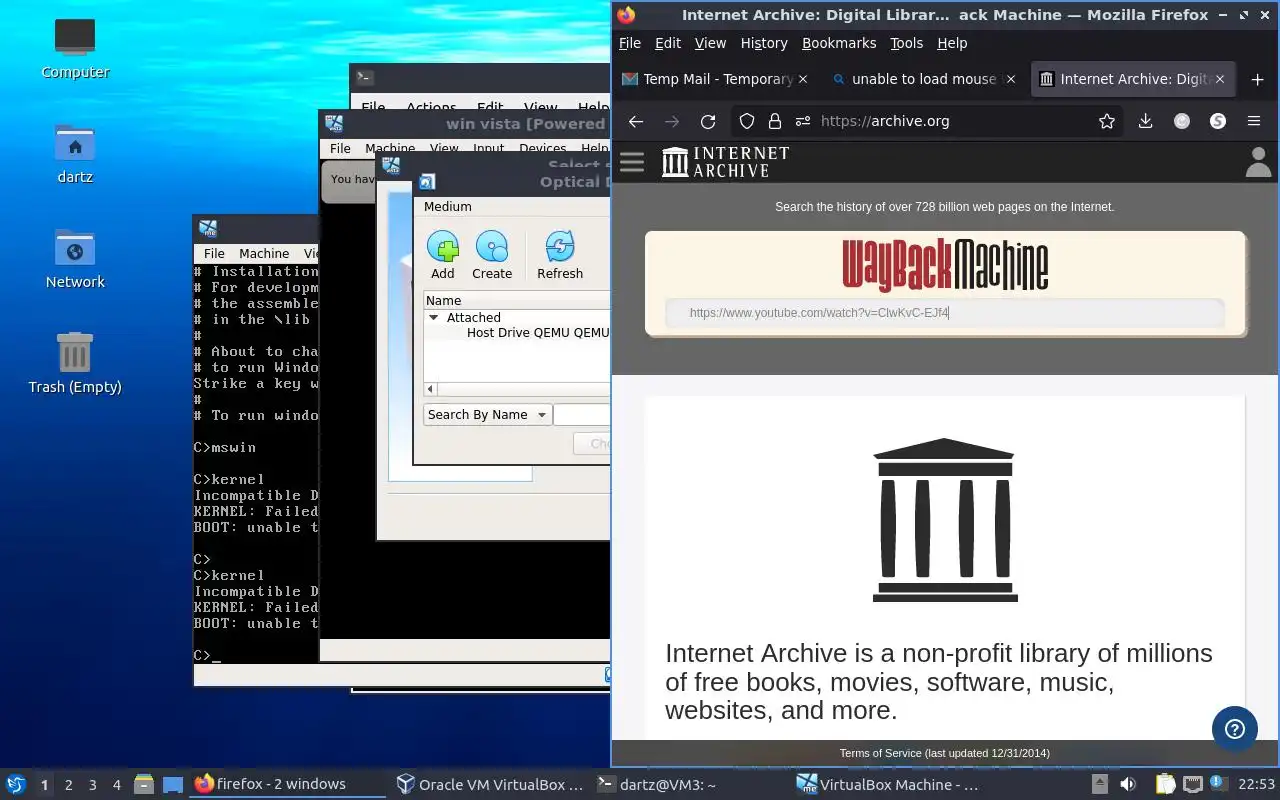Go back in Firefox navigation
1280x800 pixels.
(x=636, y=121)
